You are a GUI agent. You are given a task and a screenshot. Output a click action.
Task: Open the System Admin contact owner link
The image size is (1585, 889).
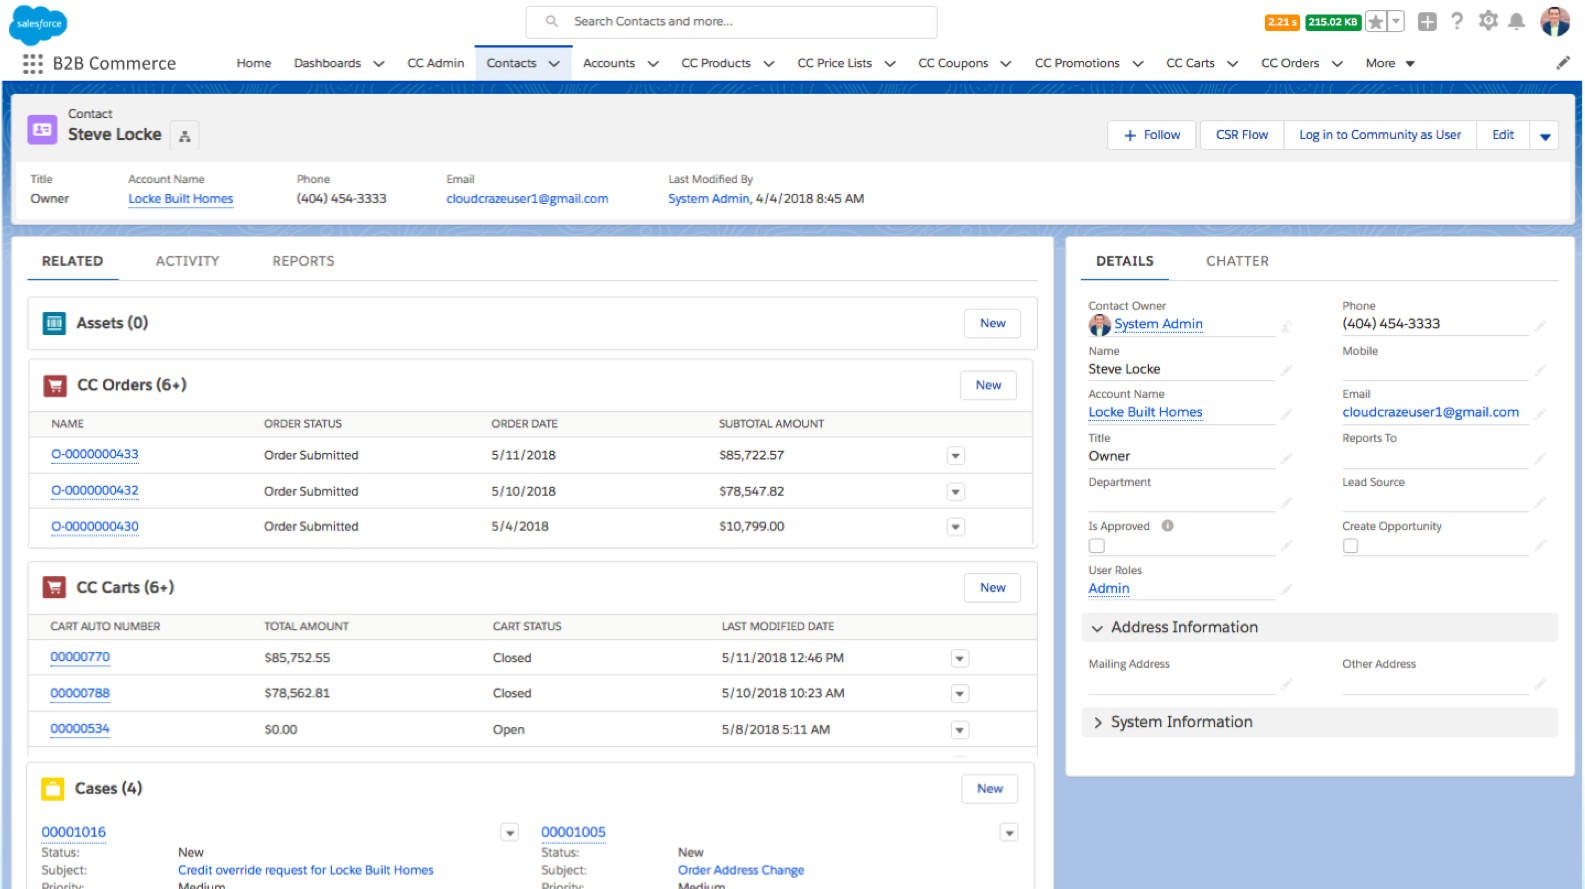point(1158,324)
